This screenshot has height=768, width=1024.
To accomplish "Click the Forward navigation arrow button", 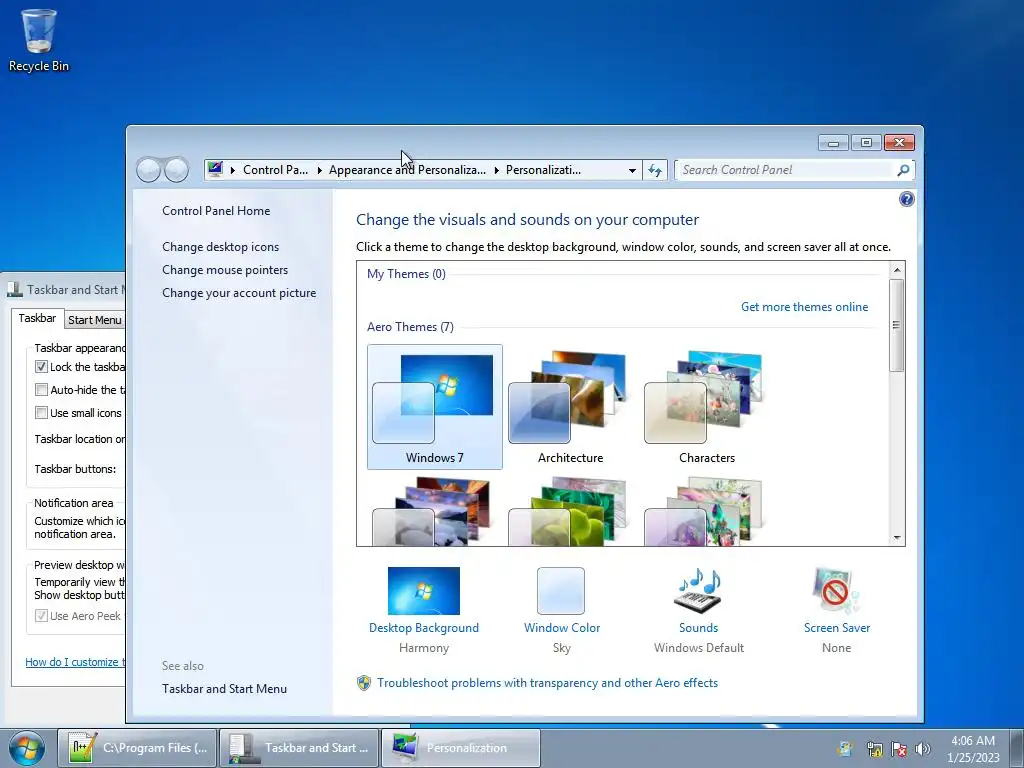I will (176, 170).
